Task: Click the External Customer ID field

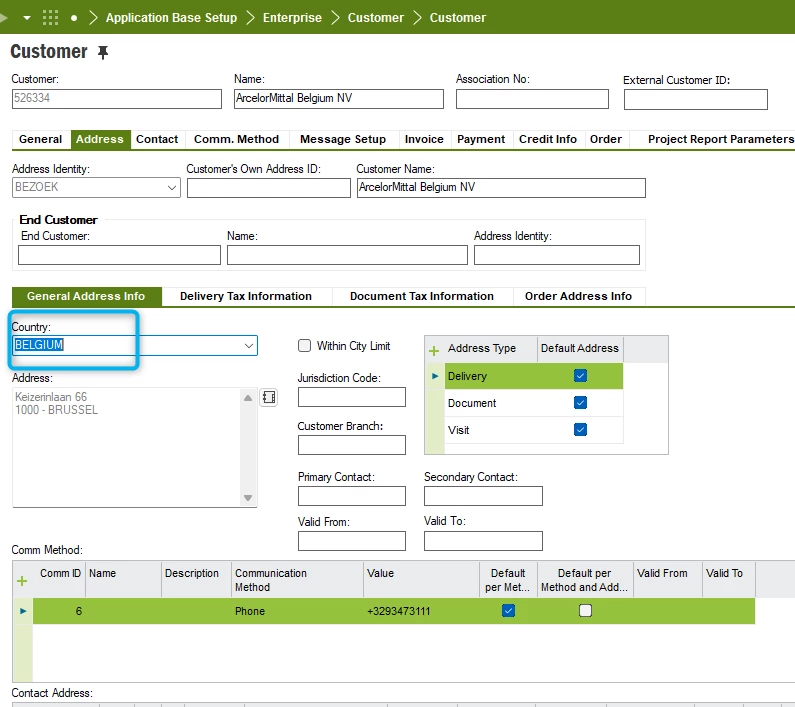Action: [x=696, y=99]
